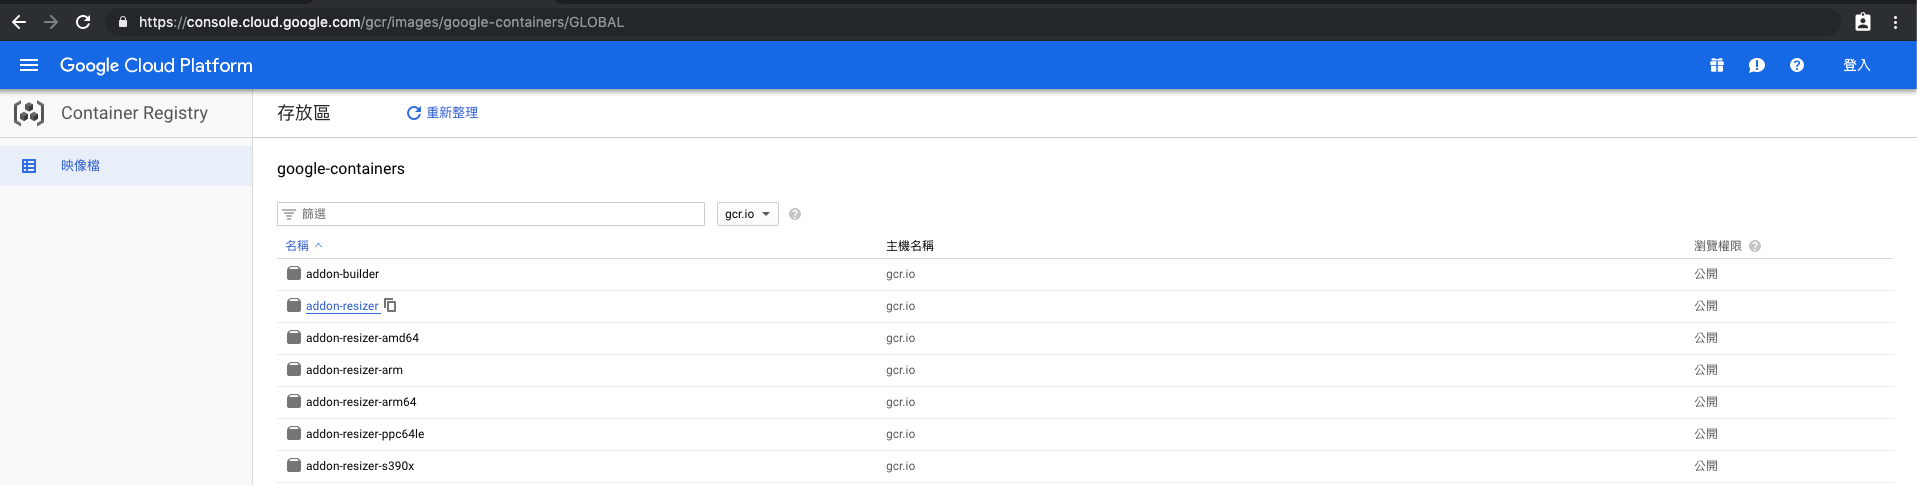Click the 篩選 filter input field
The image size is (1917, 485).
(500, 214)
